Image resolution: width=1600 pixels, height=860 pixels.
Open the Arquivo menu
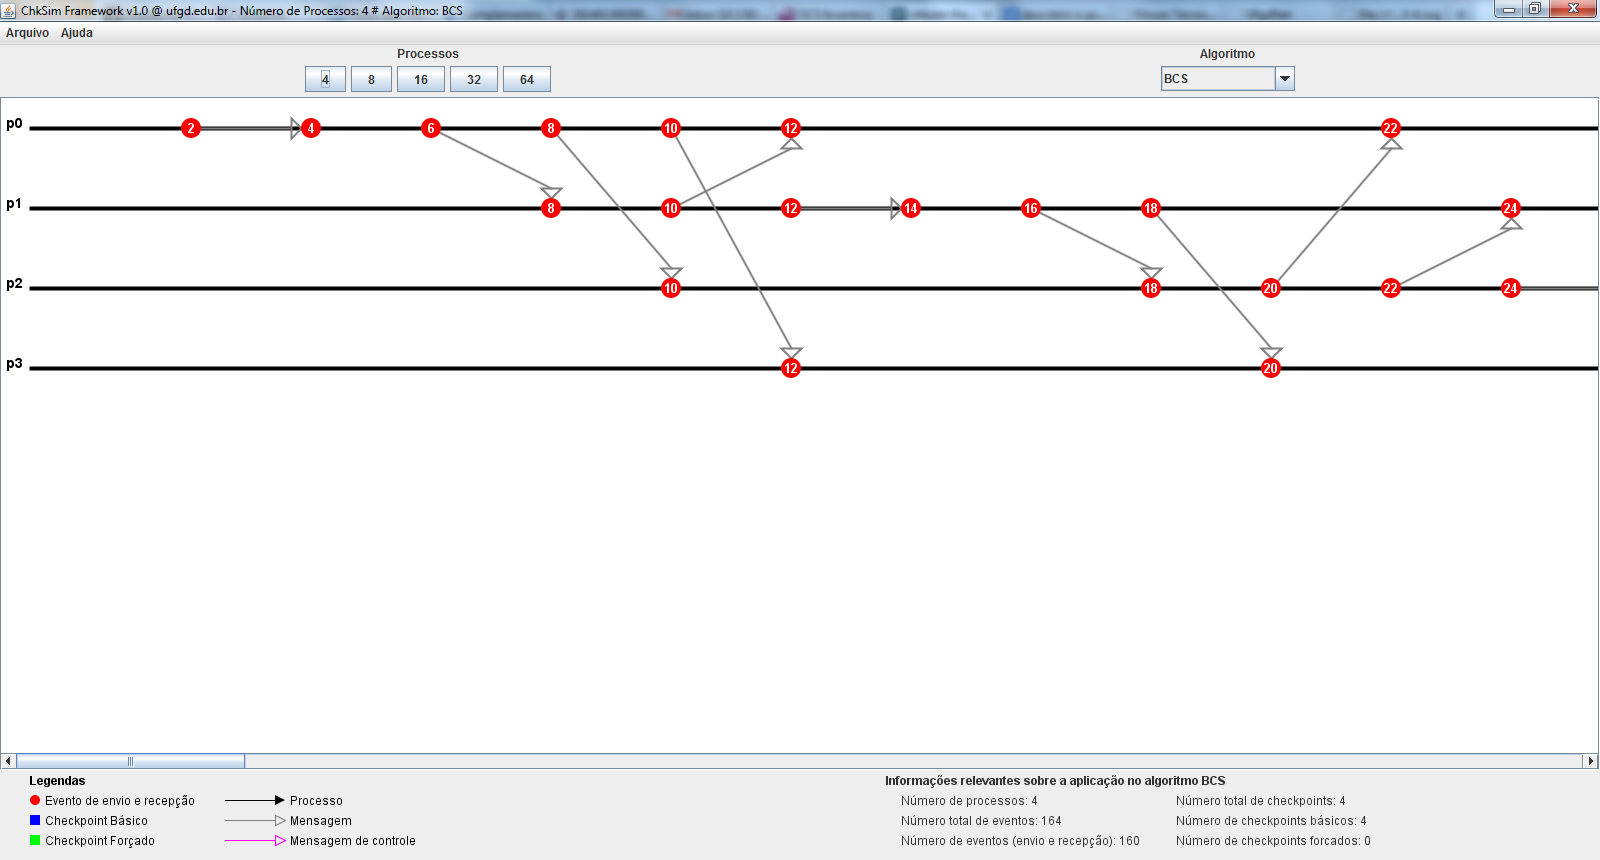(x=27, y=33)
